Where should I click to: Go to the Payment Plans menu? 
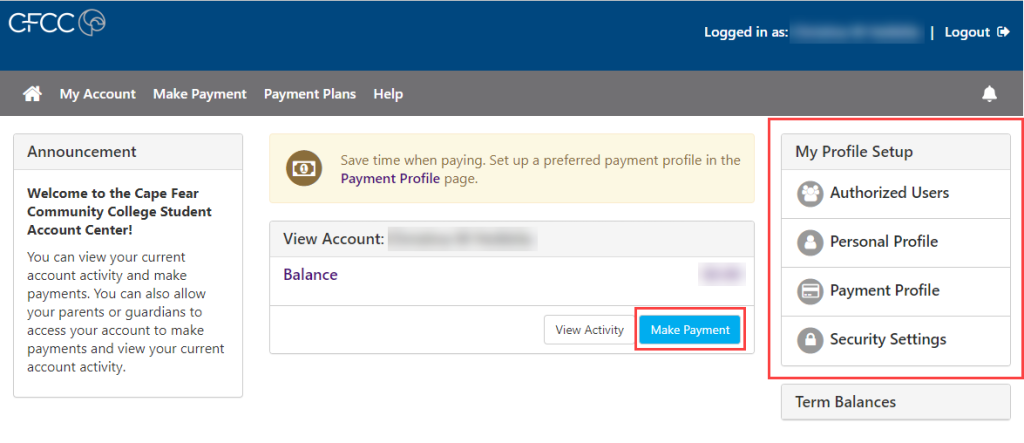(x=309, y=94)
